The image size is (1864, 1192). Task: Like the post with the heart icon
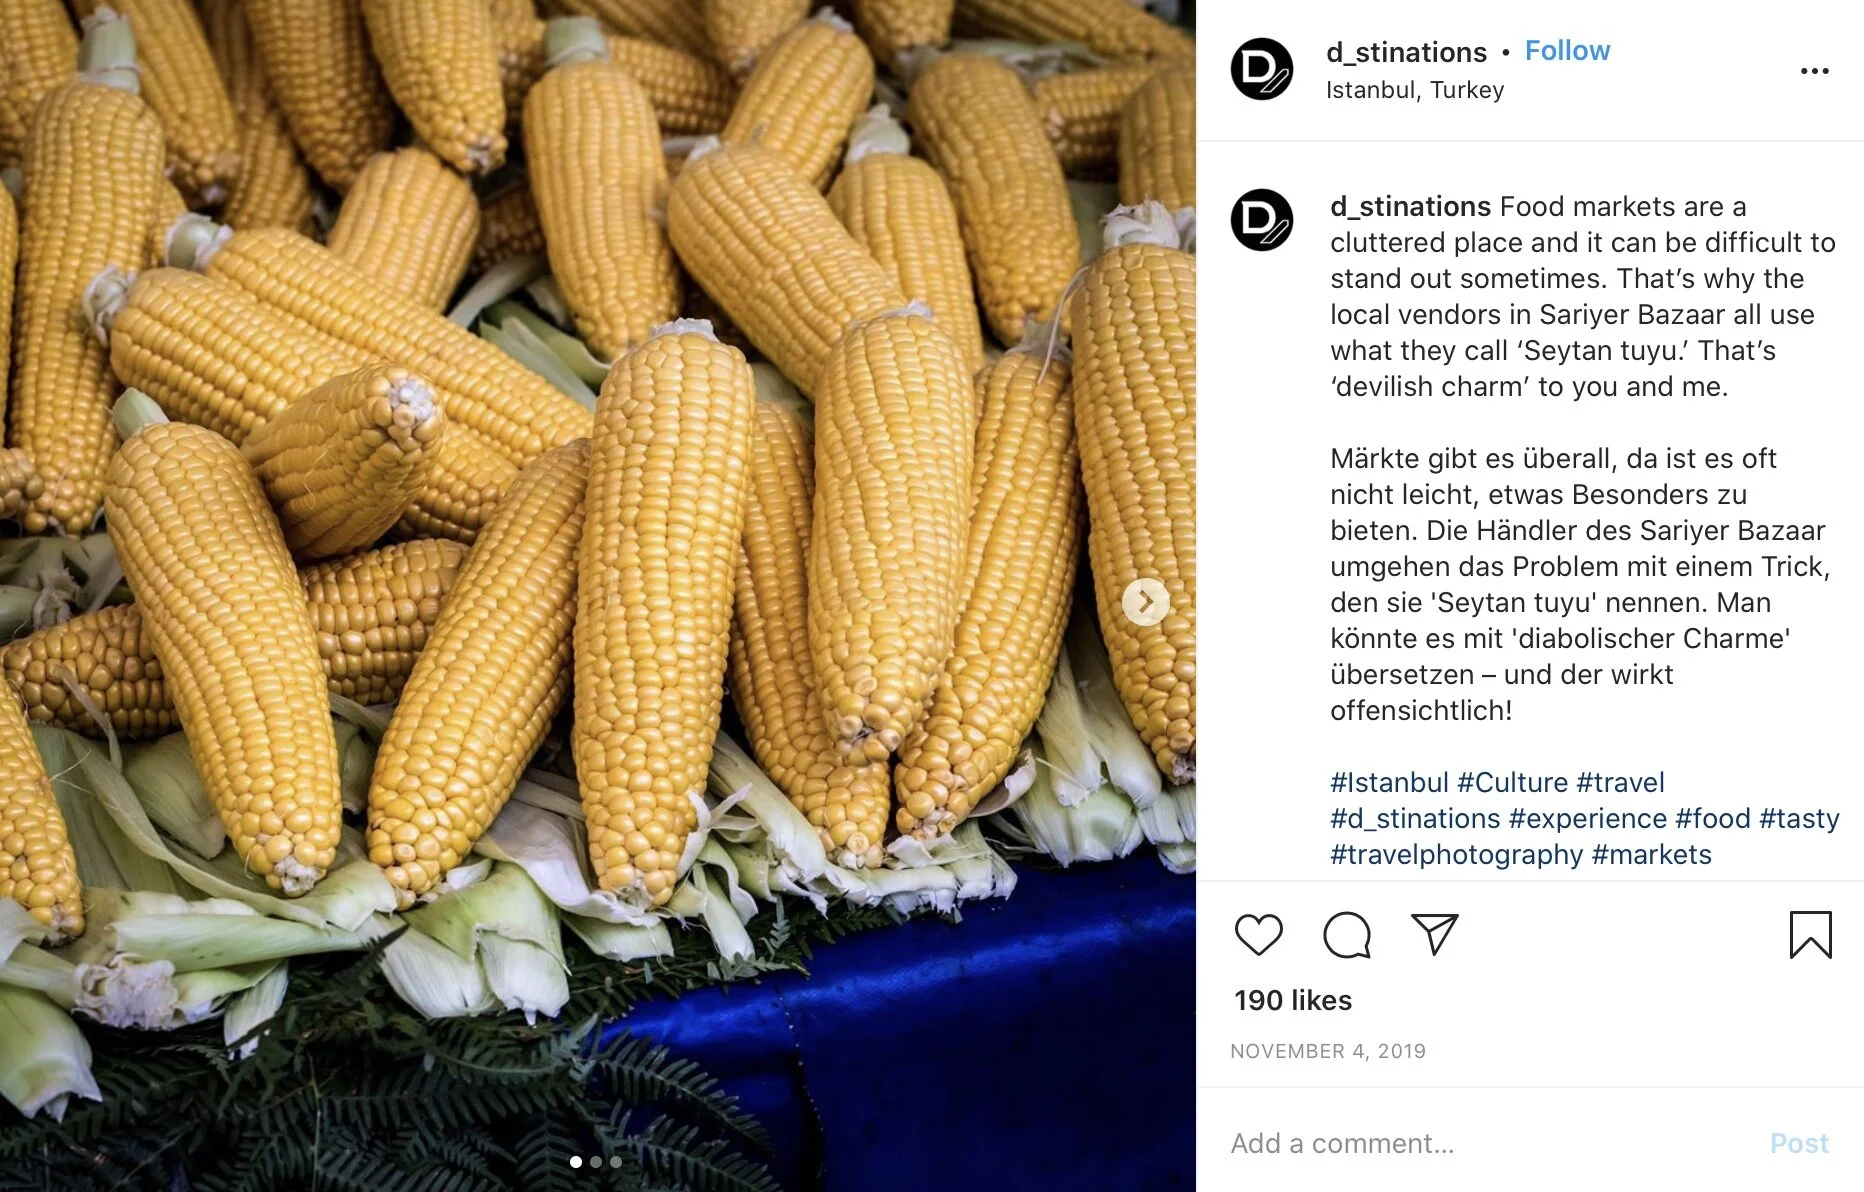(1258, 935)
